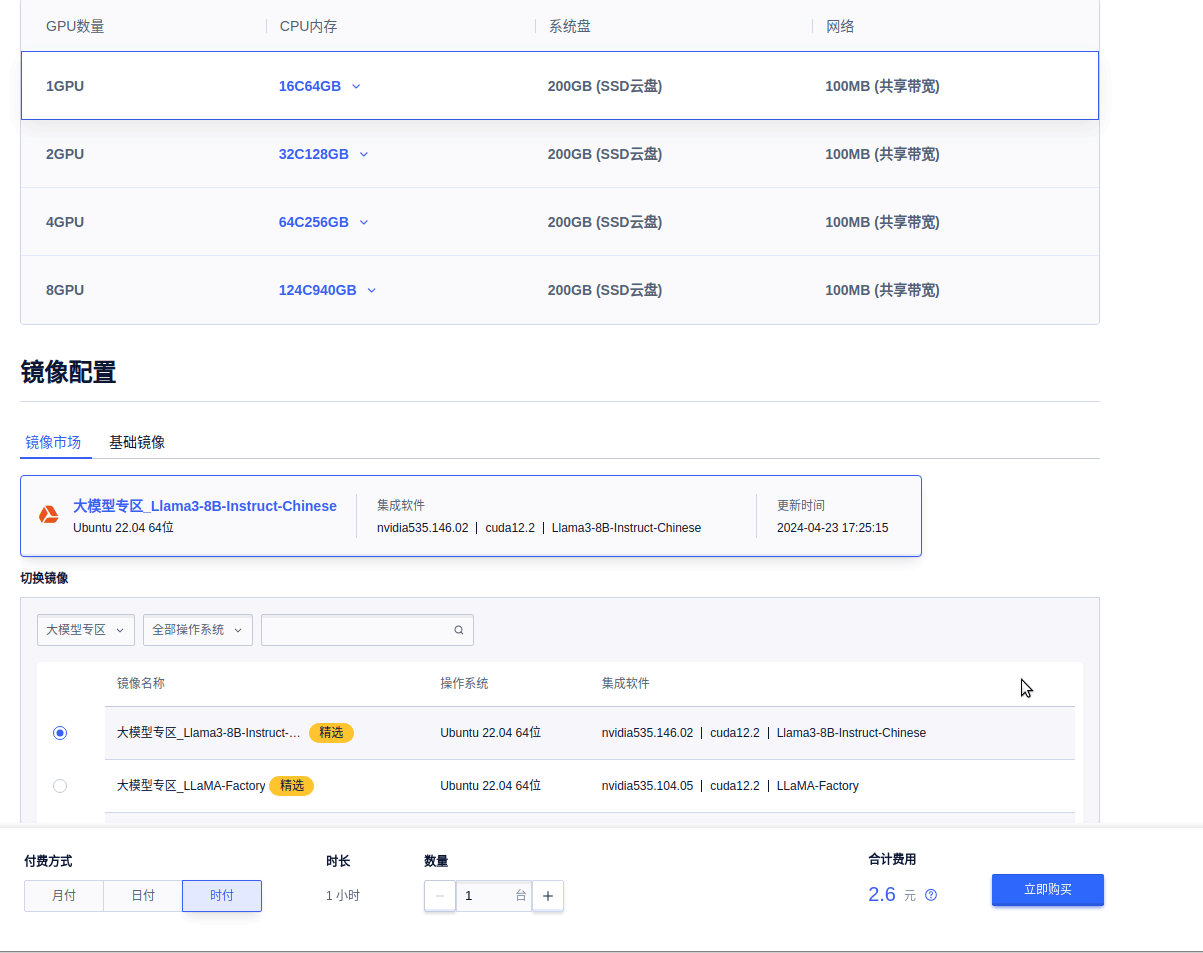The height and width of the screenshot is (953, 1203).
Task: Select 月付 monthly payment option
Action: [x=63, y=895]
